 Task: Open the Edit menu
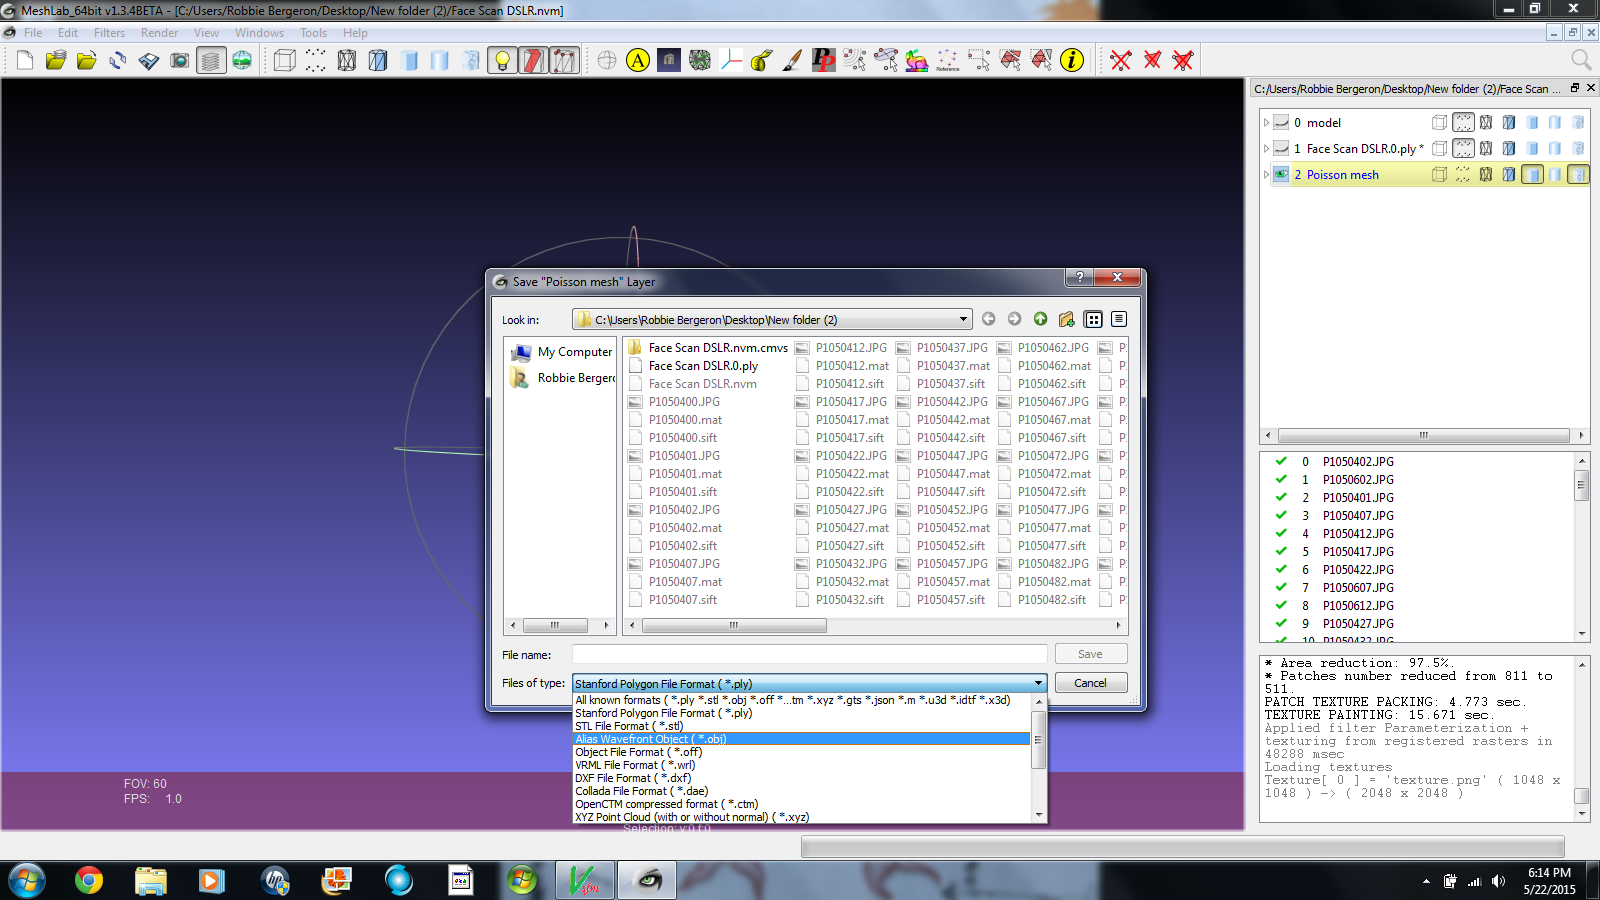tap(67, 33)
